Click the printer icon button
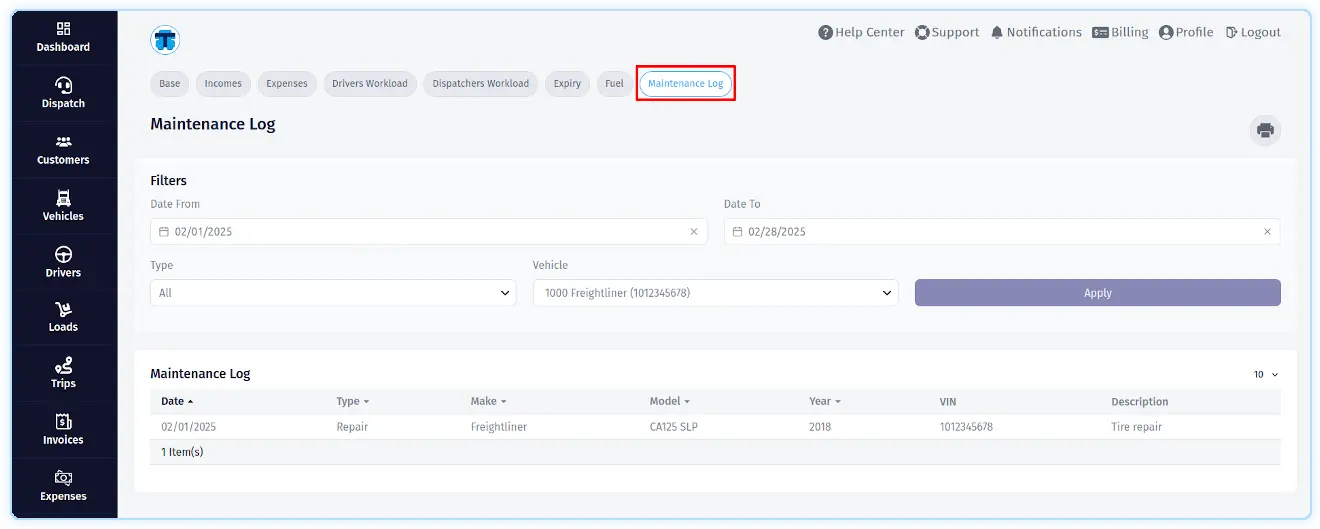 tap(1265, 130)
